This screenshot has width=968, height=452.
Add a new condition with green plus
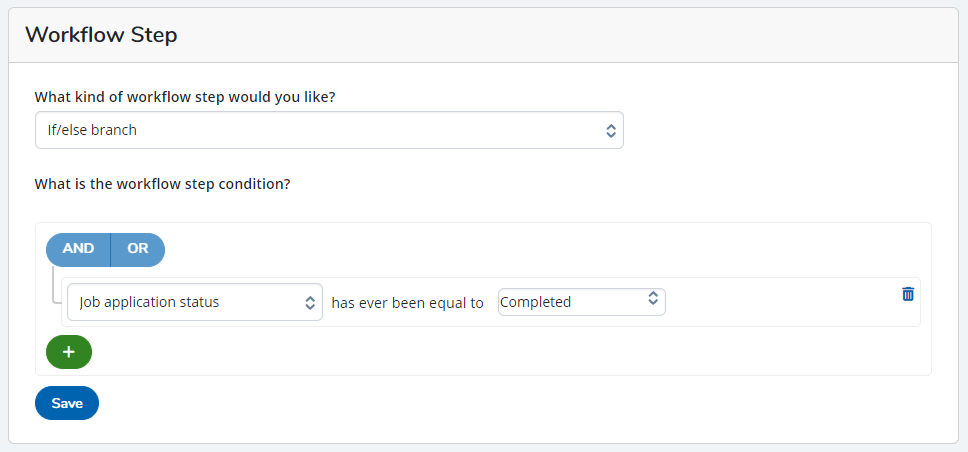(x=69, y=352)
